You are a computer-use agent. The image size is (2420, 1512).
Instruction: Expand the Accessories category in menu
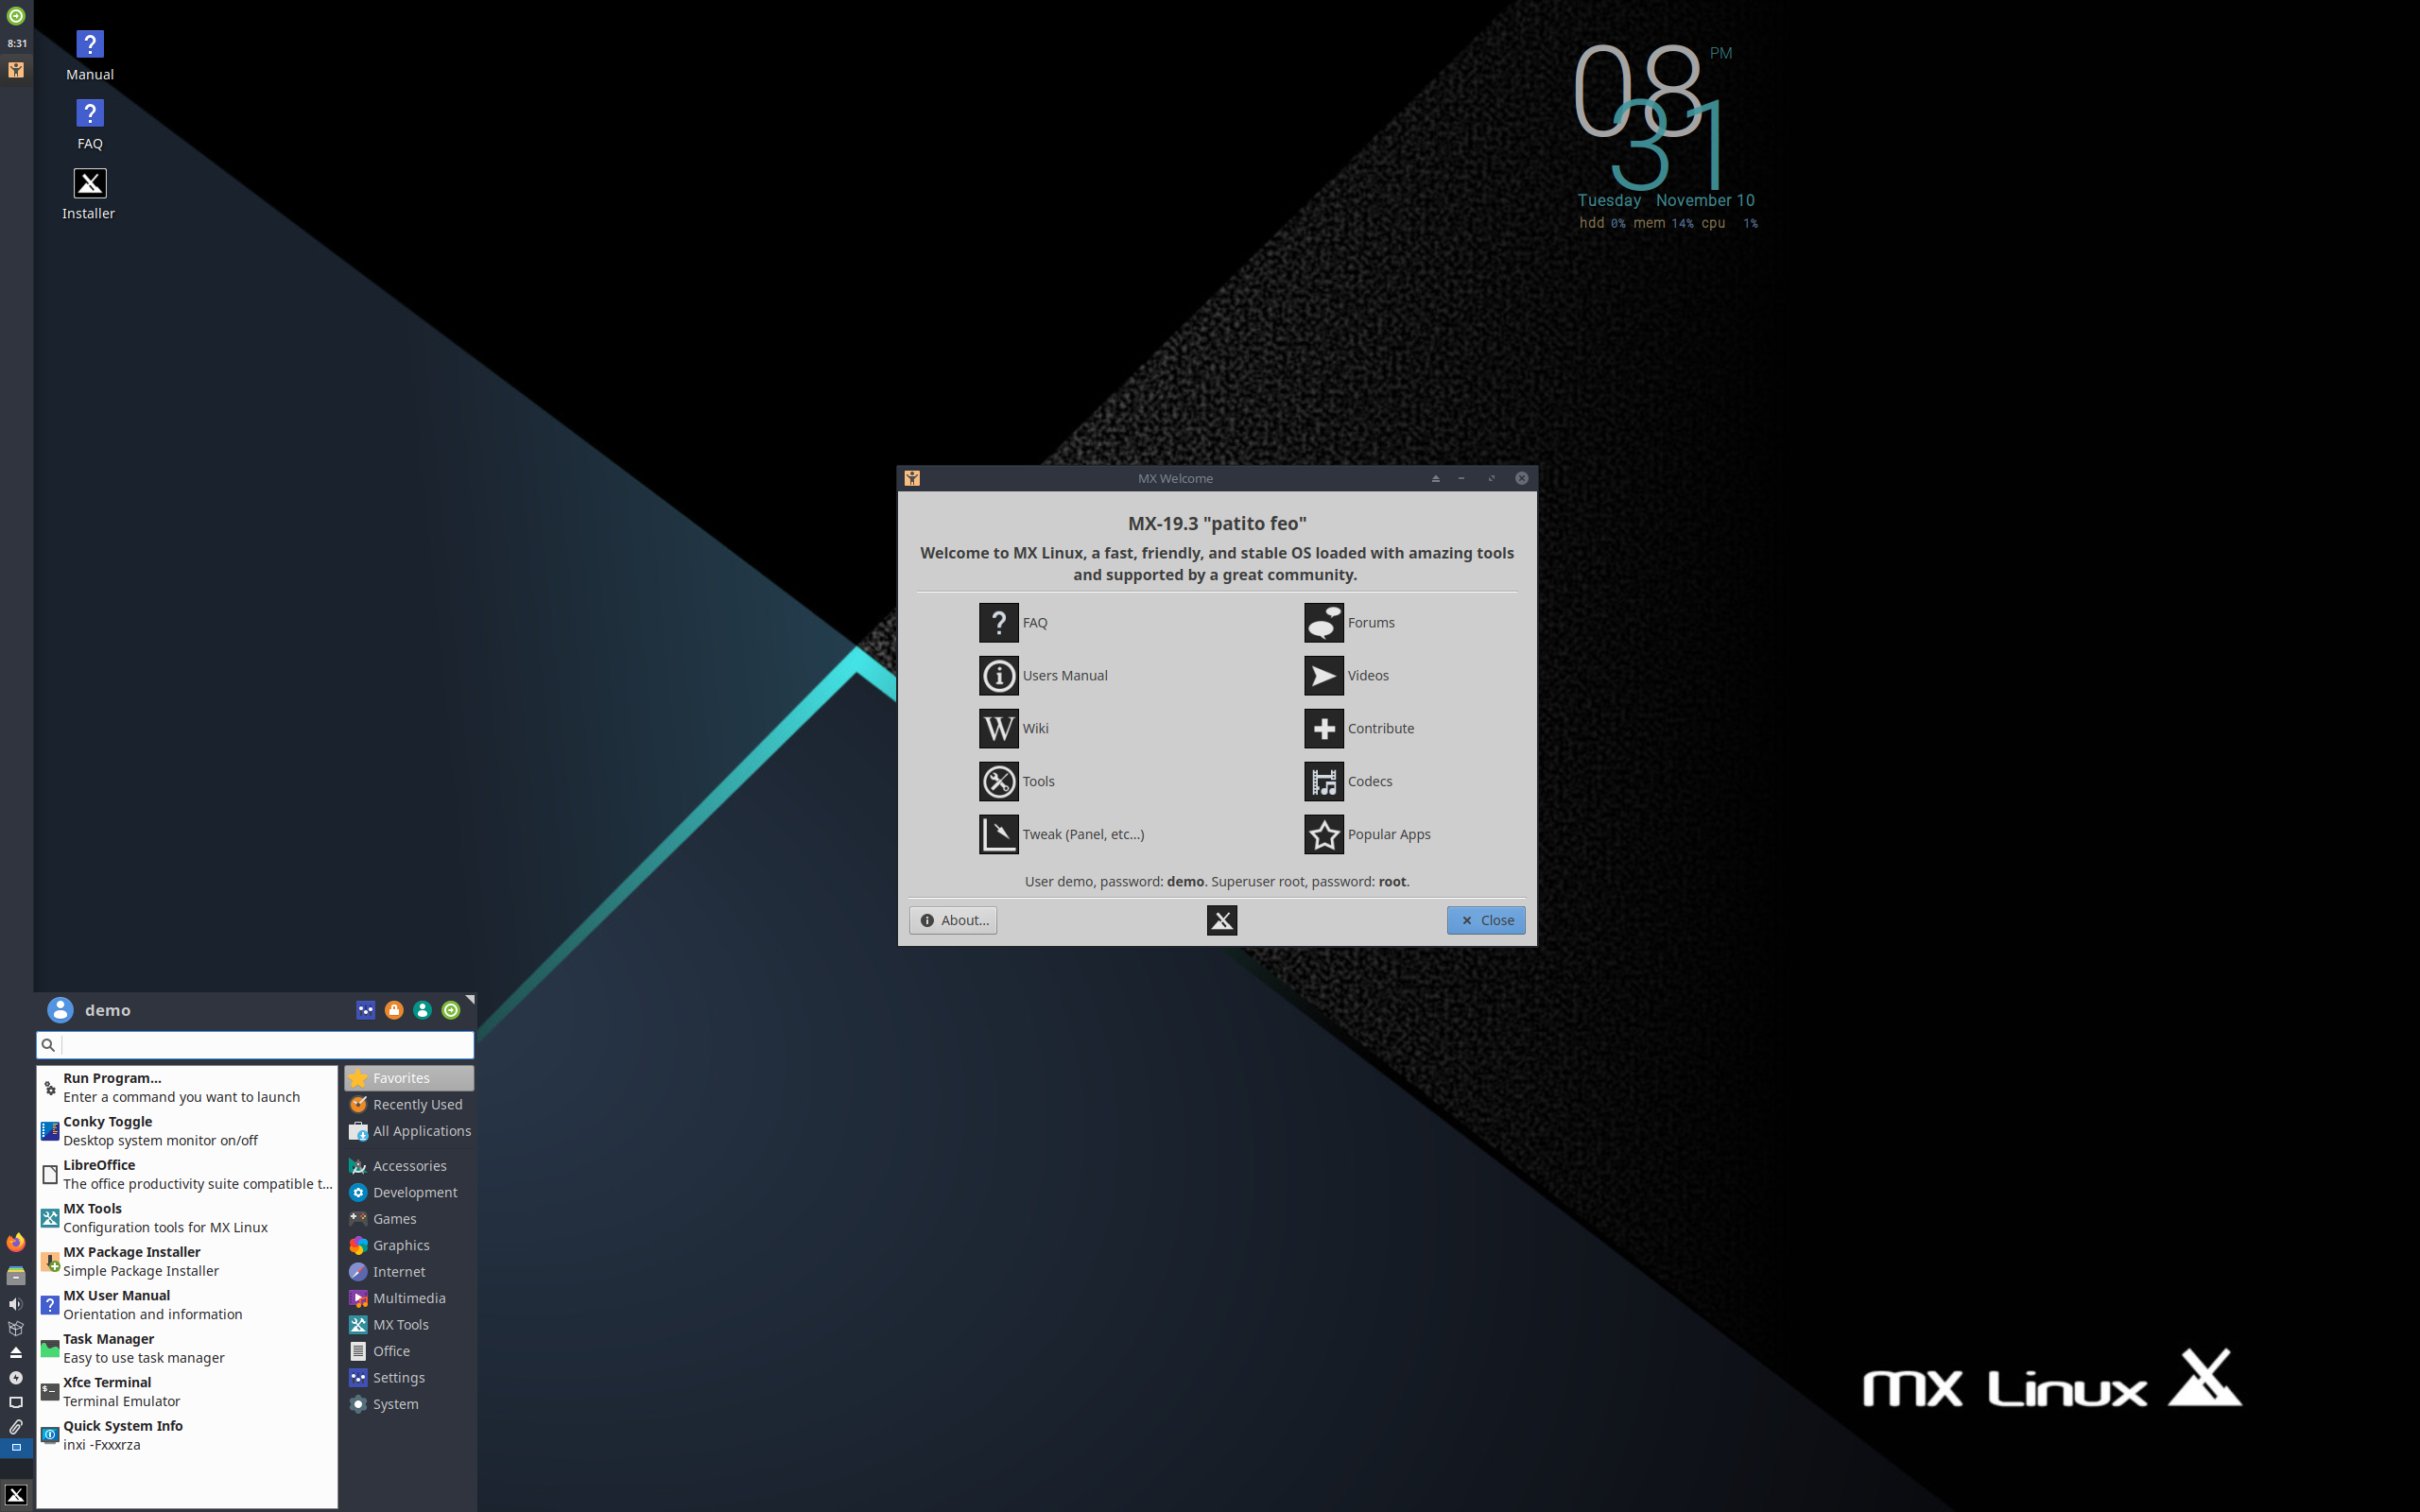click(407, 1163)
